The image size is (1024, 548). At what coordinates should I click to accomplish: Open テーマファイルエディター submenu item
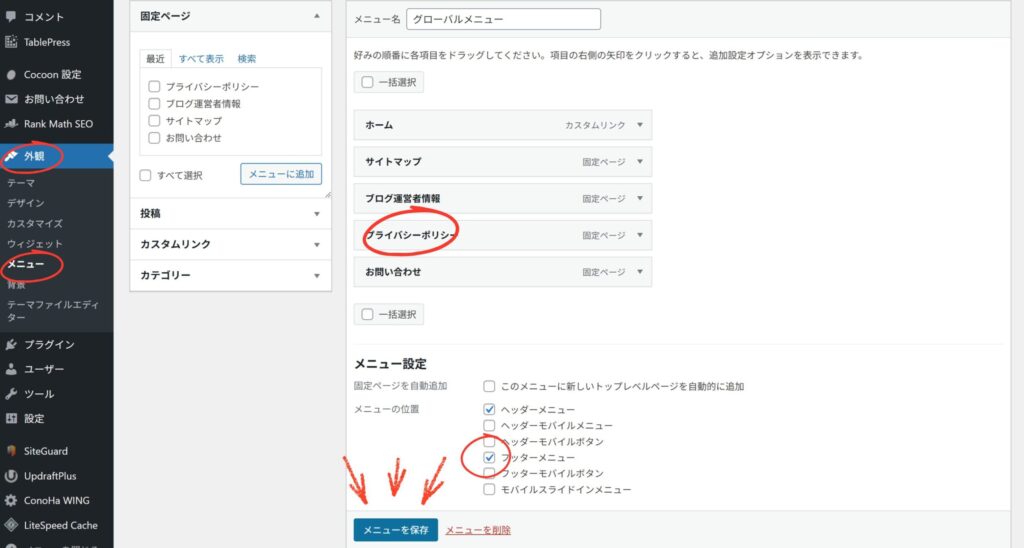point(52,311)
